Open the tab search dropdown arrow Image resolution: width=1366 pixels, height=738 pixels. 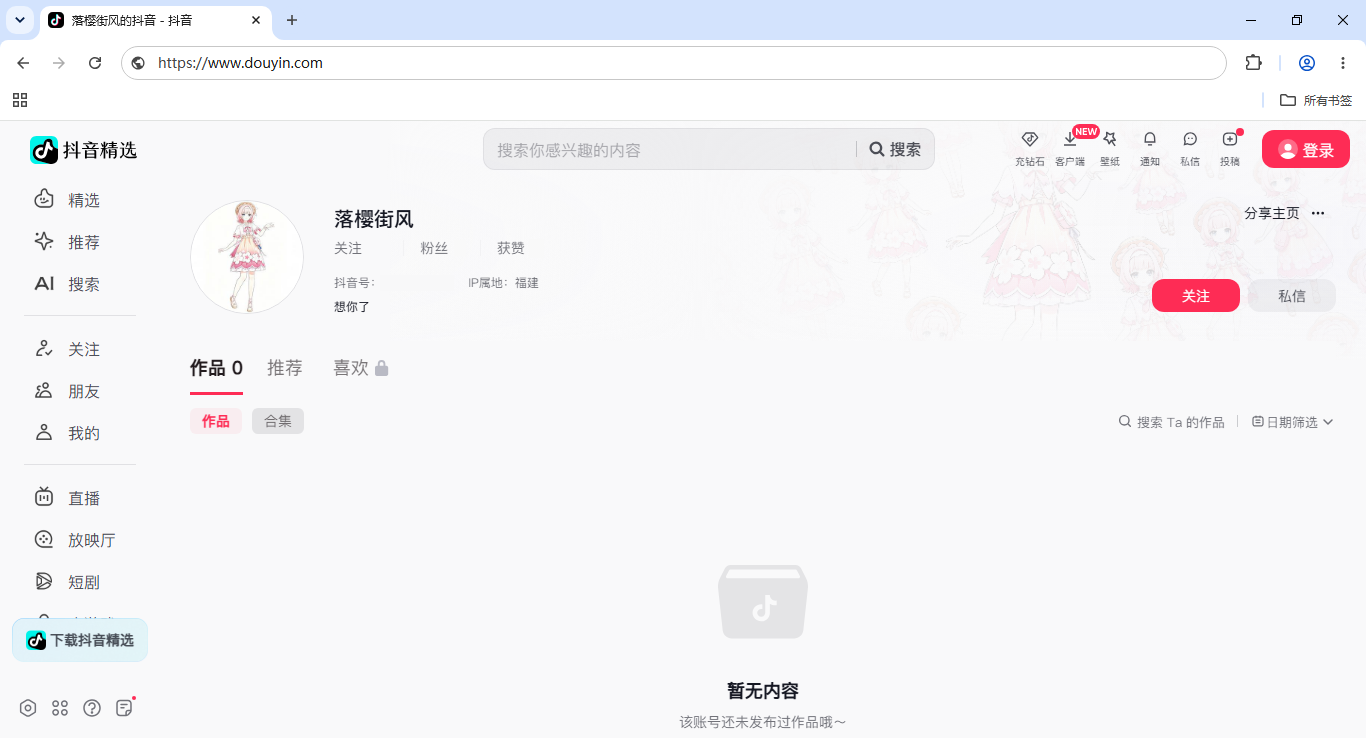[x=19, y=20]
